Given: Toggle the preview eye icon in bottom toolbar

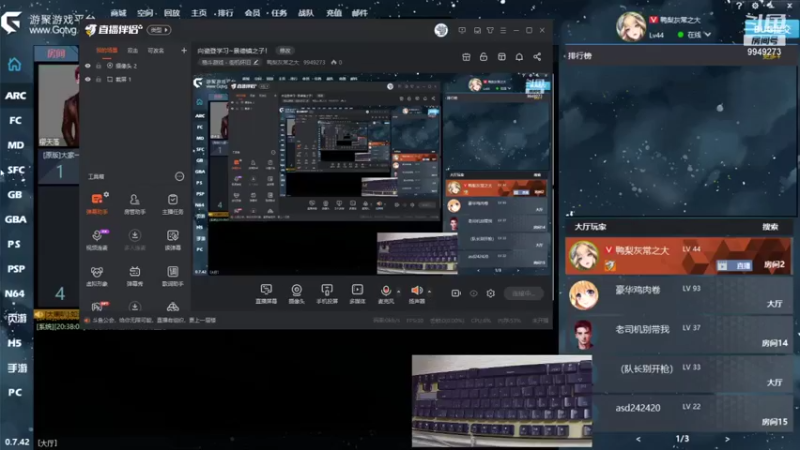Looking at the screenshot, I should (473, 293).
